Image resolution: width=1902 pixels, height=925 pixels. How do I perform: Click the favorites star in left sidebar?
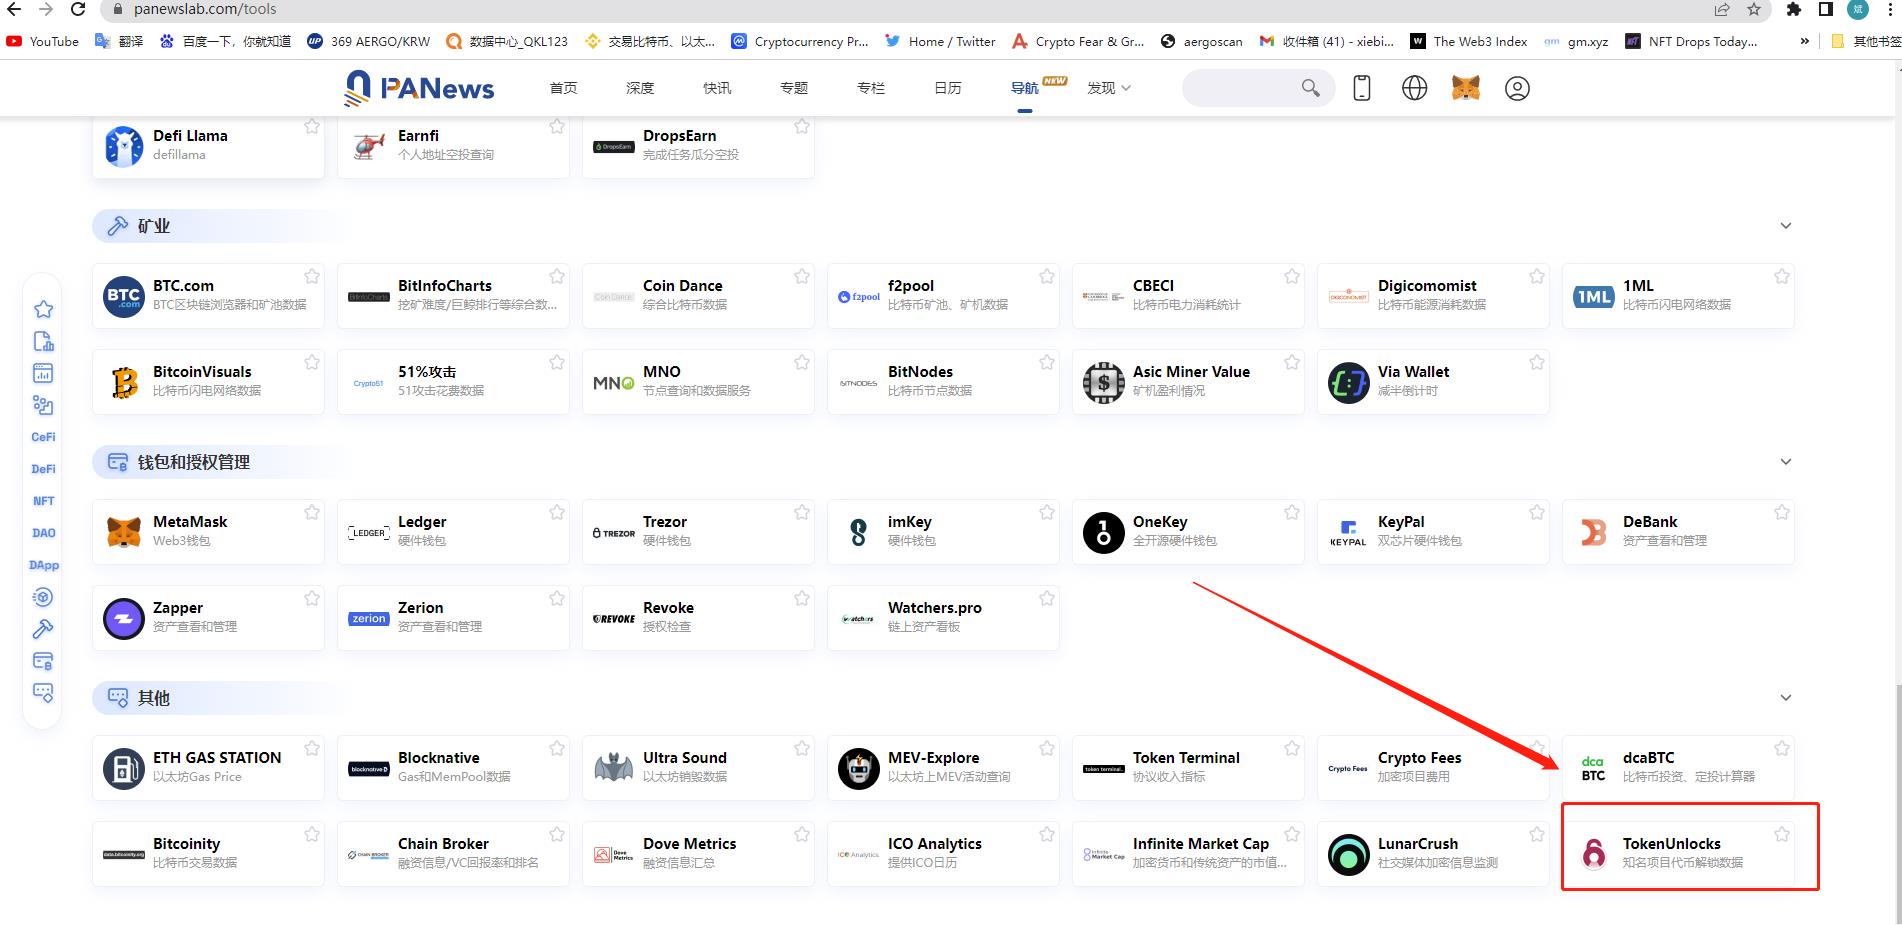(44, 309)
